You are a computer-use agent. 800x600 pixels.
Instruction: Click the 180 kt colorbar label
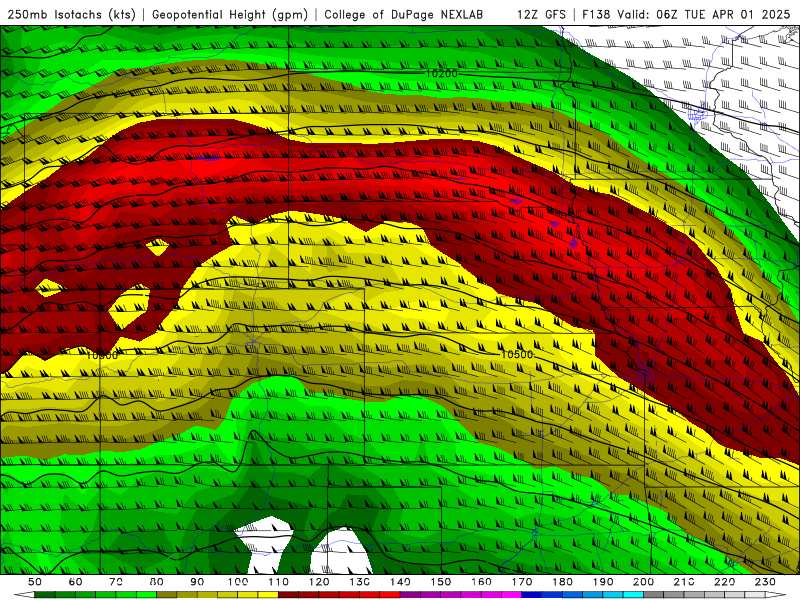562,582
